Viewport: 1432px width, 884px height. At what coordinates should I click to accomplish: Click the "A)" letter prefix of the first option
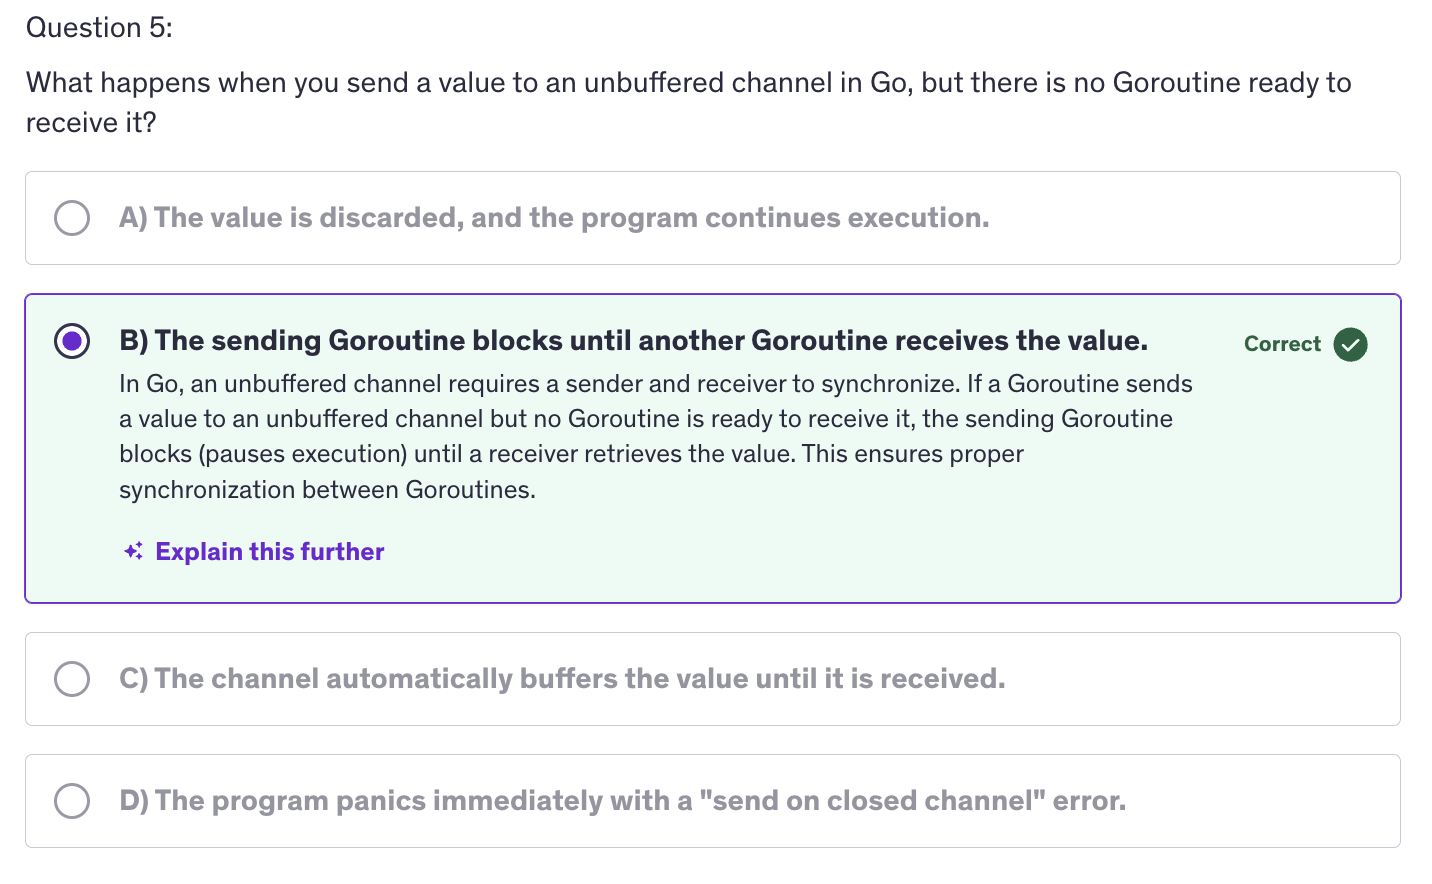(133, 218)
